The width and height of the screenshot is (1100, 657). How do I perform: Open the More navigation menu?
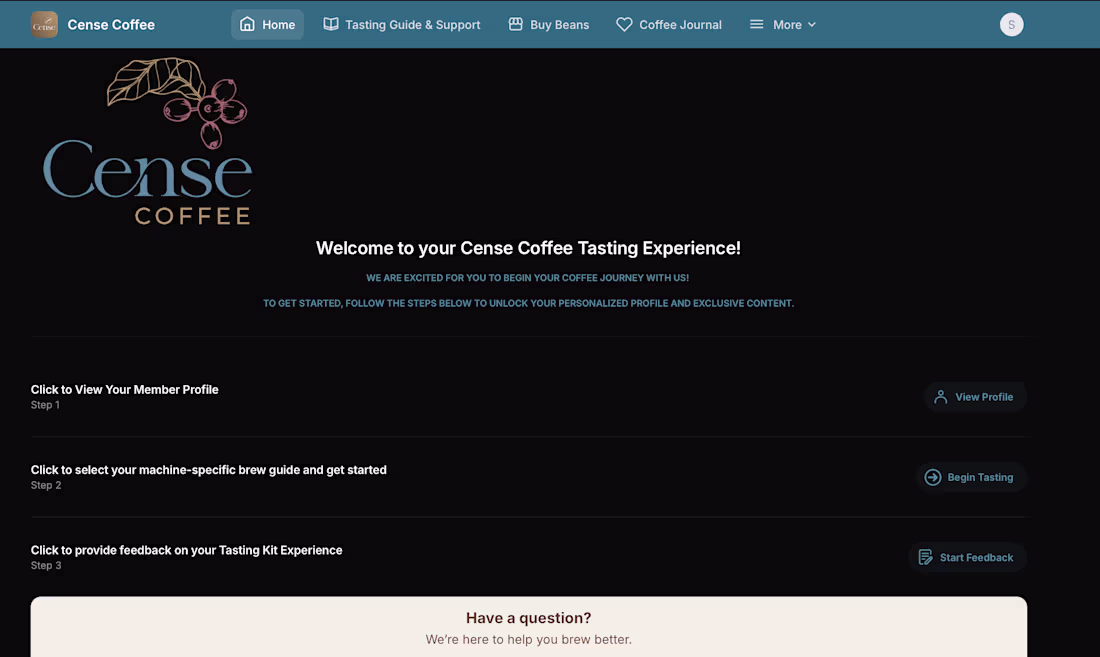783,24
